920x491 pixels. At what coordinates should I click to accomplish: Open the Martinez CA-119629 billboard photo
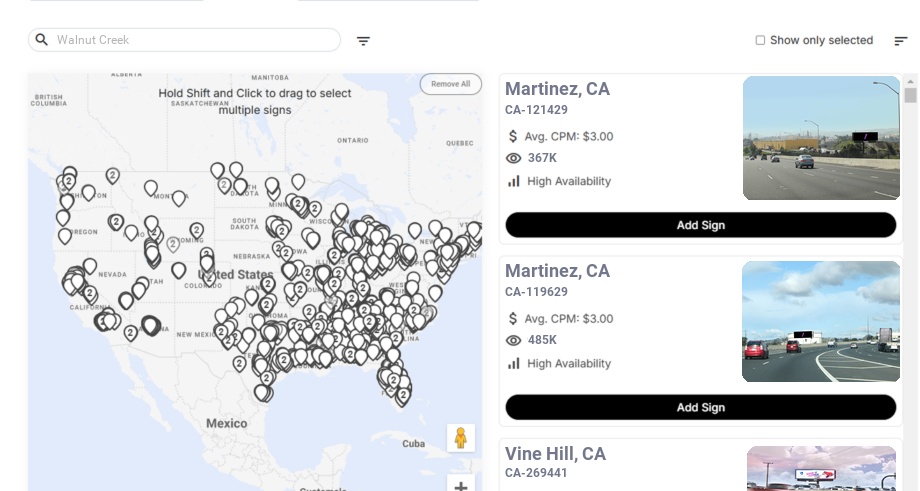point(821,321)
